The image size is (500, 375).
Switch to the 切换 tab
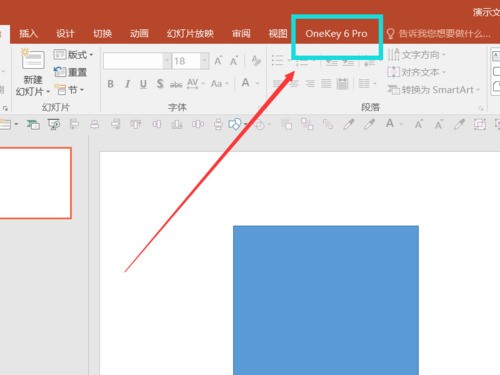(102, 34)
